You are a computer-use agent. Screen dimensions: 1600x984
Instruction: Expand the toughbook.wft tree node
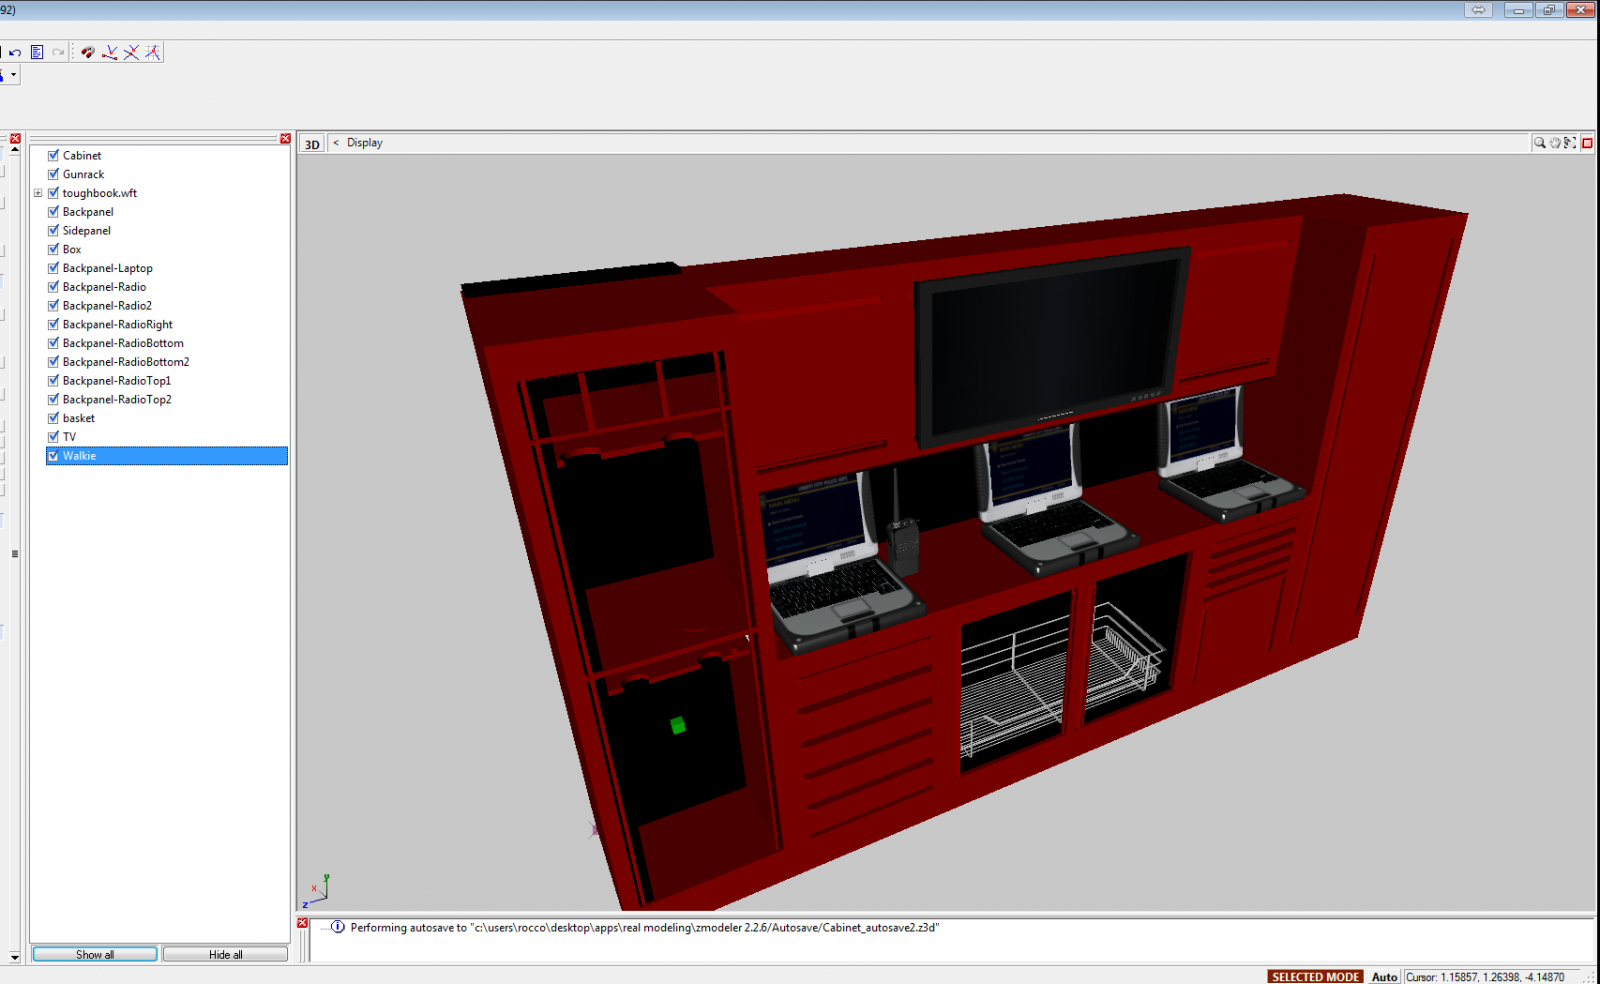click(x=38, y=193)
